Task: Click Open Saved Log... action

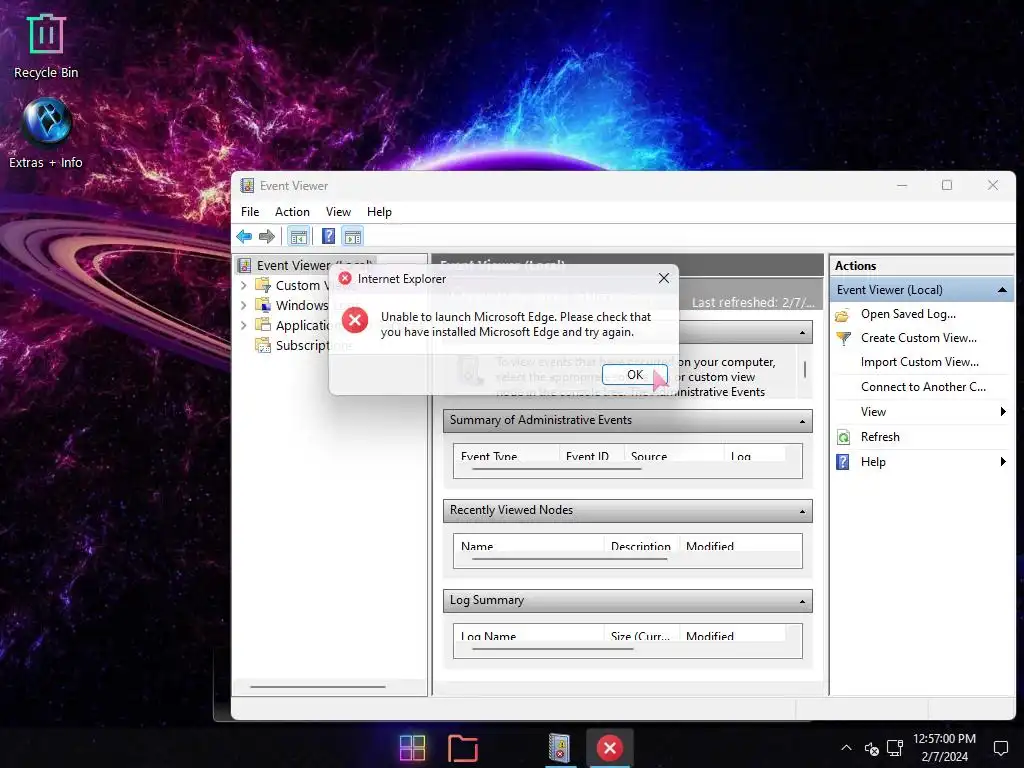Action: coord(908,314)
